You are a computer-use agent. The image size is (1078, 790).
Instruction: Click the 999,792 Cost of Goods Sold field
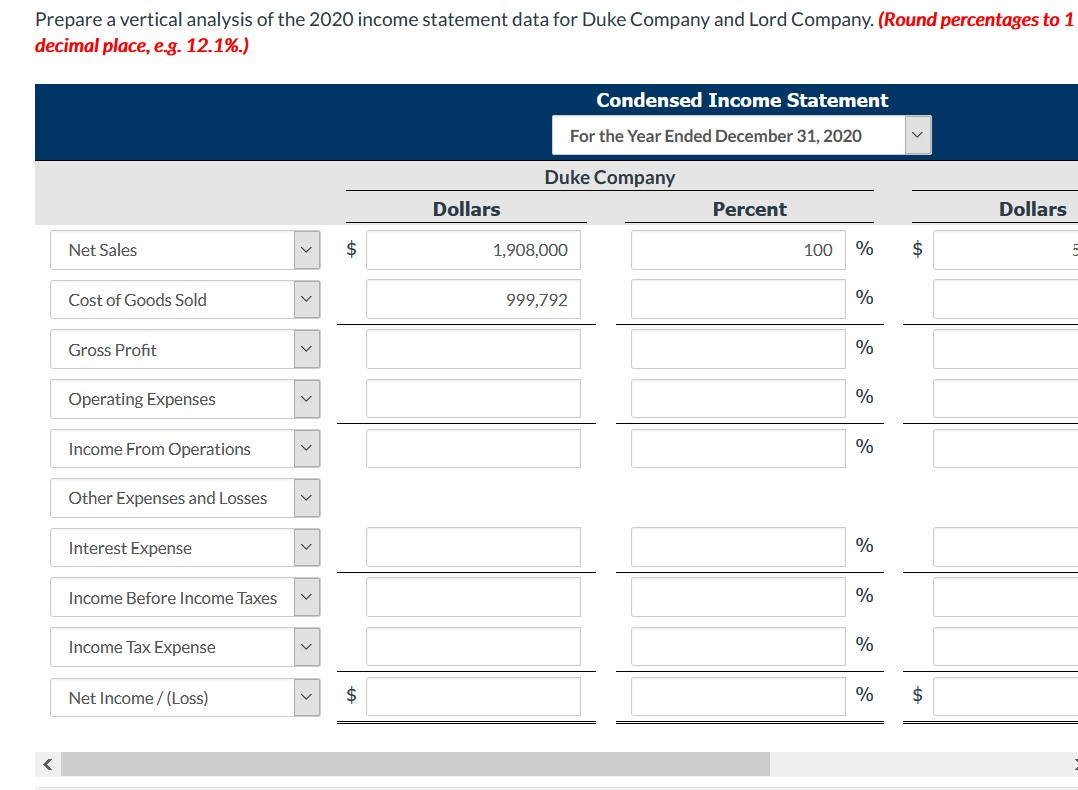point(473,299)
